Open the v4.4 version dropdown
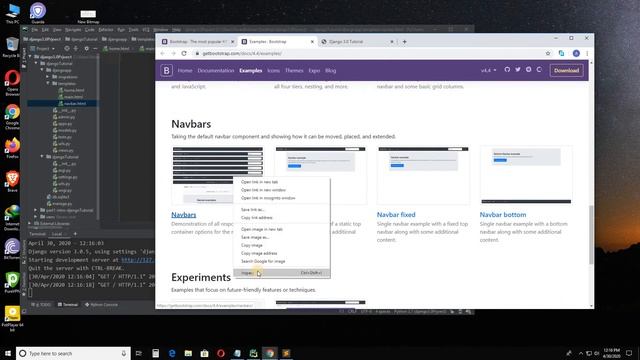 [x=488, y=70]
